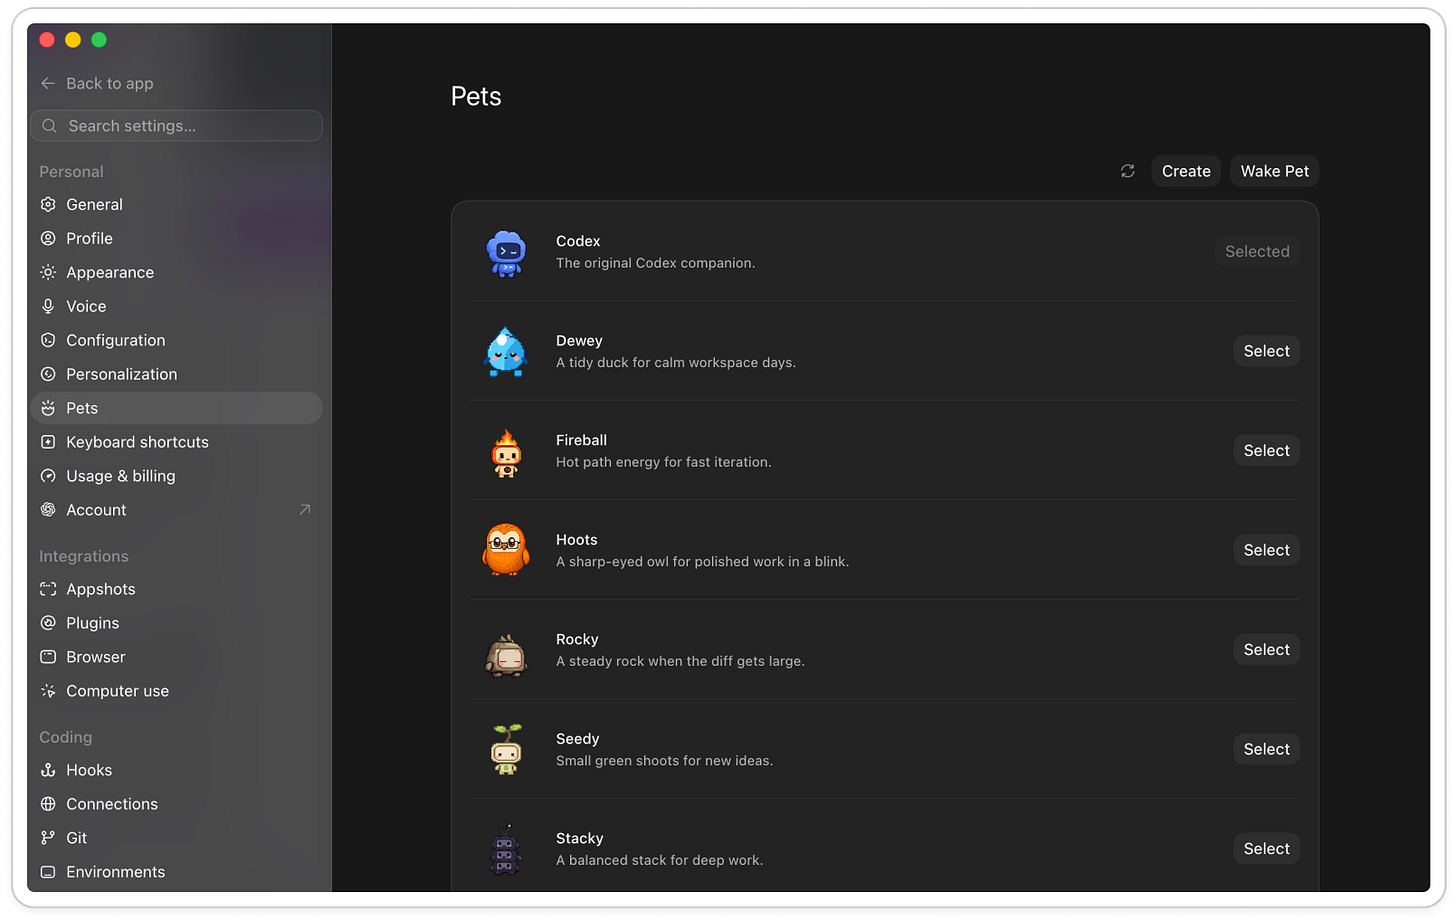The height and width of the screenshot is (918, 1456).
Task: Click the Profile person icon
Action: point(48,238)
